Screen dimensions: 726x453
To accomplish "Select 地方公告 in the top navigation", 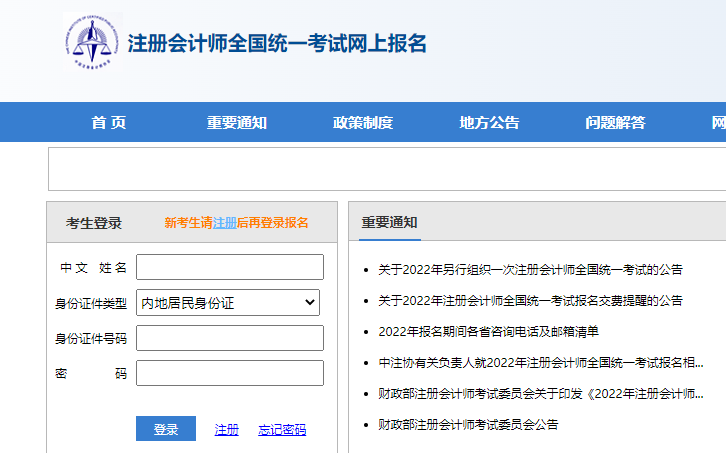I will click(x=489, y=123).
